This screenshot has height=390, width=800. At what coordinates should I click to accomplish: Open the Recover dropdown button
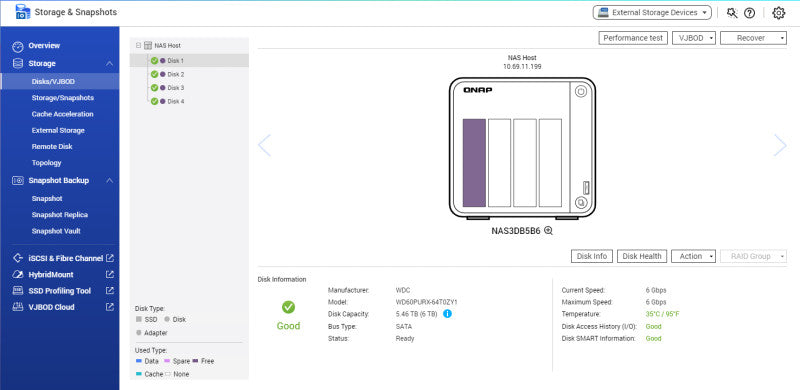(x=753, y=38)
